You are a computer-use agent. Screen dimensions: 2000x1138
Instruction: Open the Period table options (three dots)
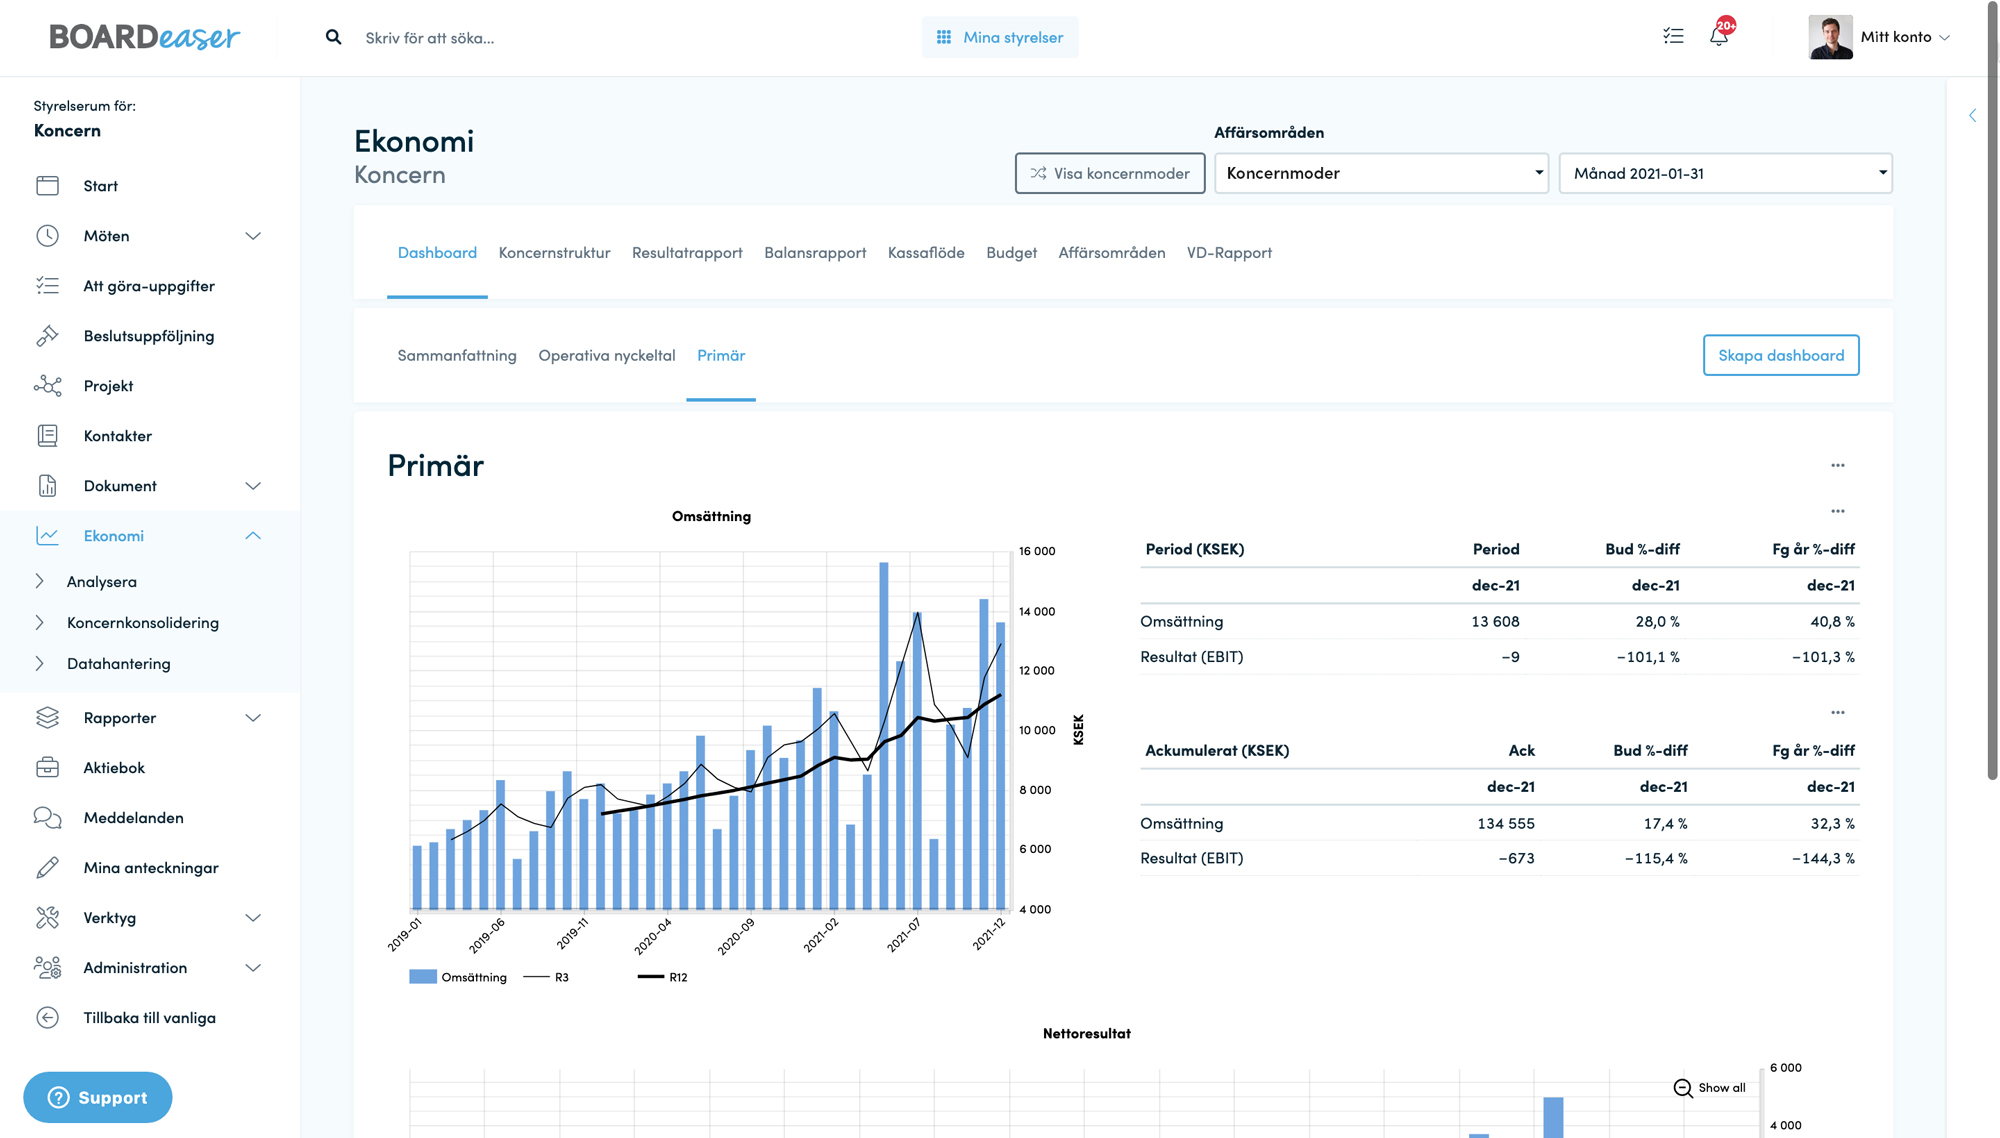(x=1838, y=511)
